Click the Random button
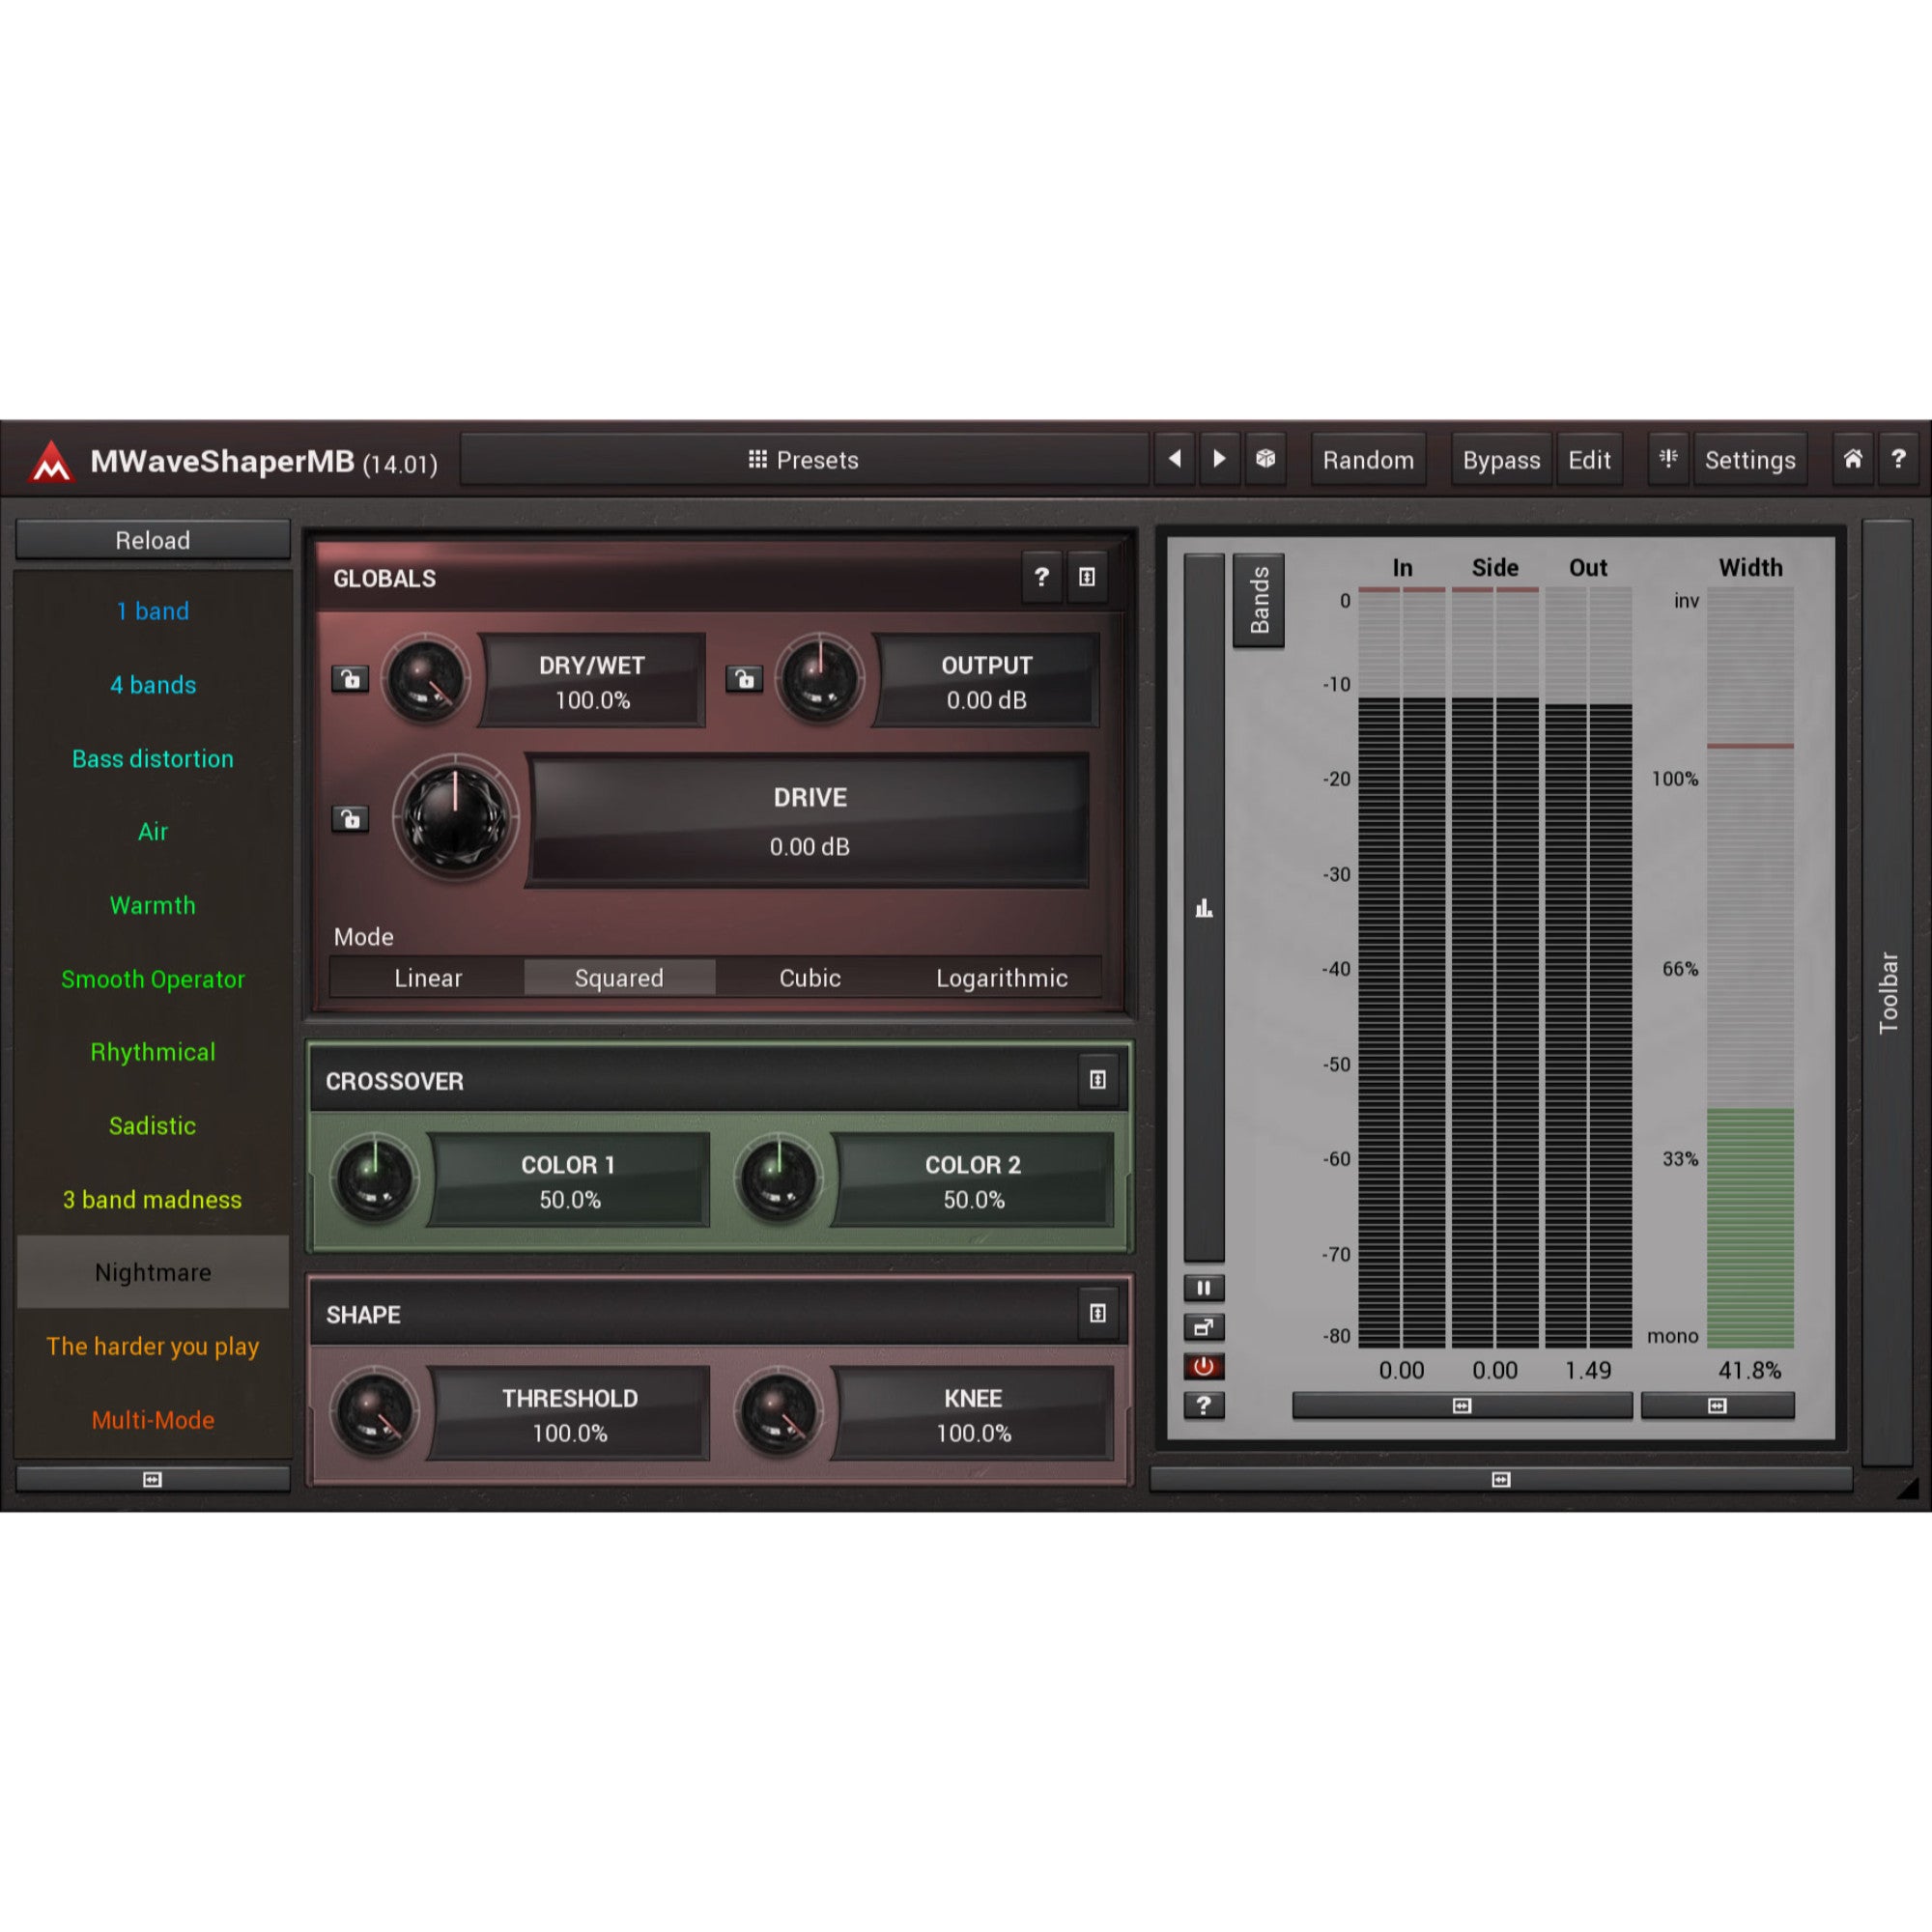Viewport: 1932px width, 1932px height. [x=1368, y=460]
